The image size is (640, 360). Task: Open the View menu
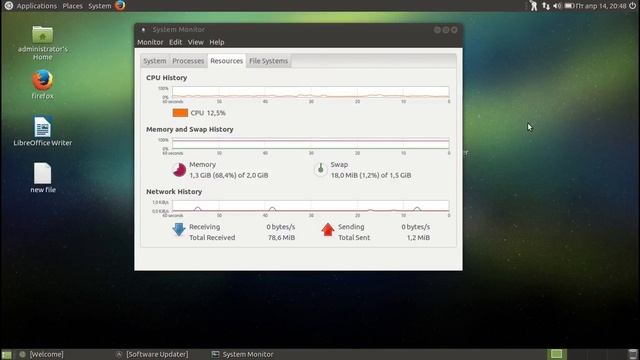196,42
